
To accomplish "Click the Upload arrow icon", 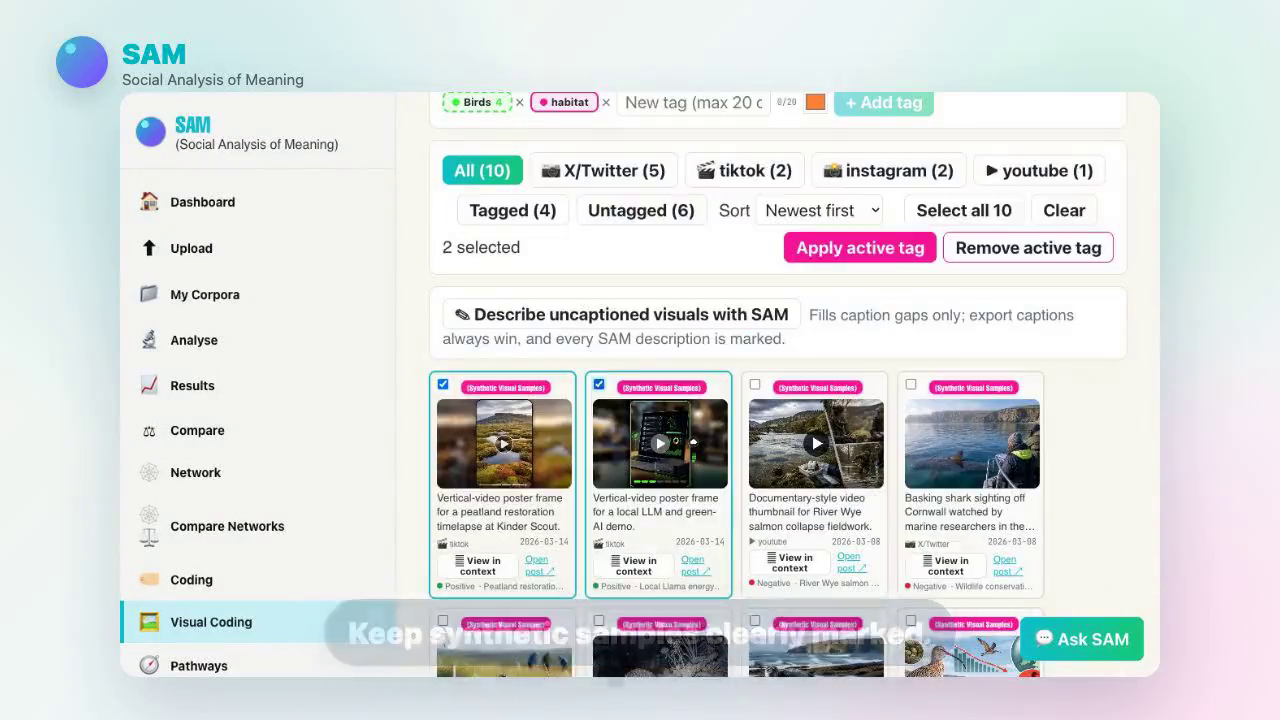I will click(x=149, y=248).
